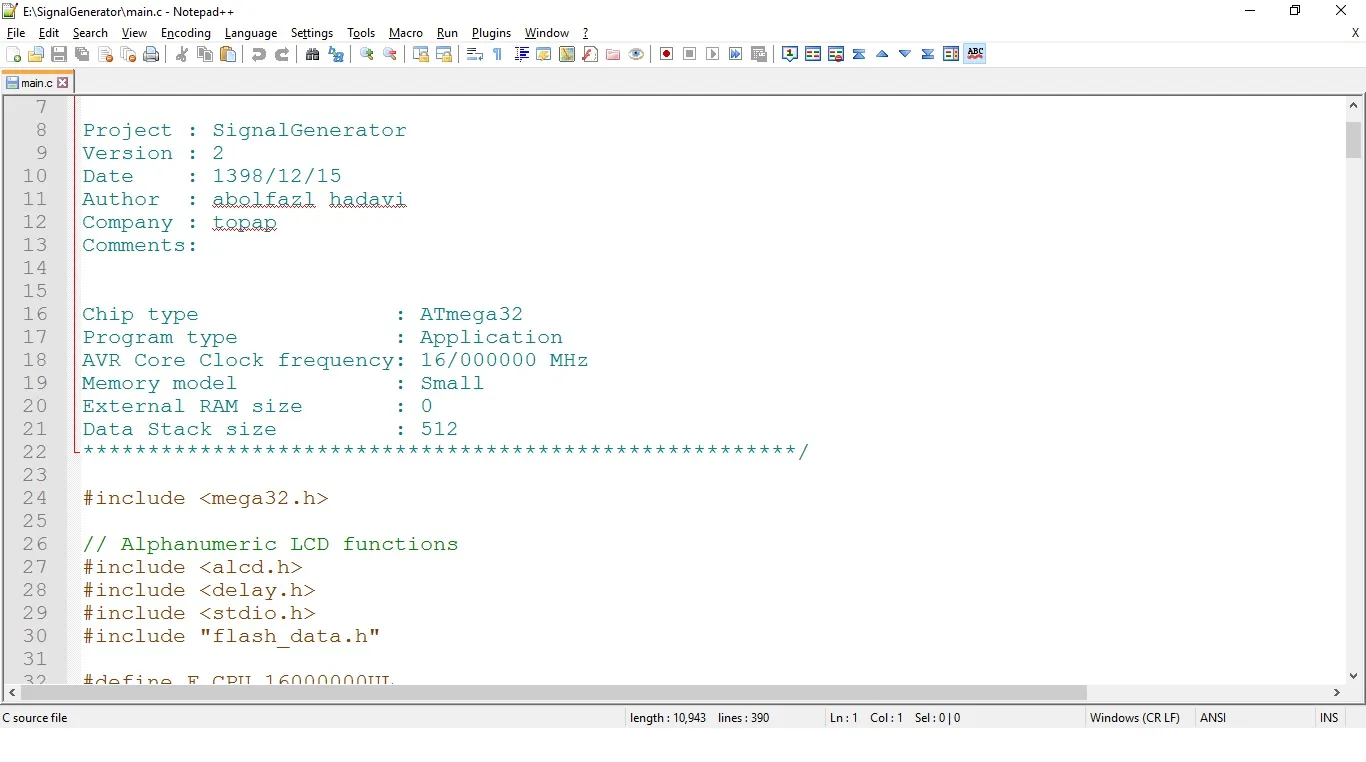
Task: Click the Find and Replace icon
Action: pos(336,54)
